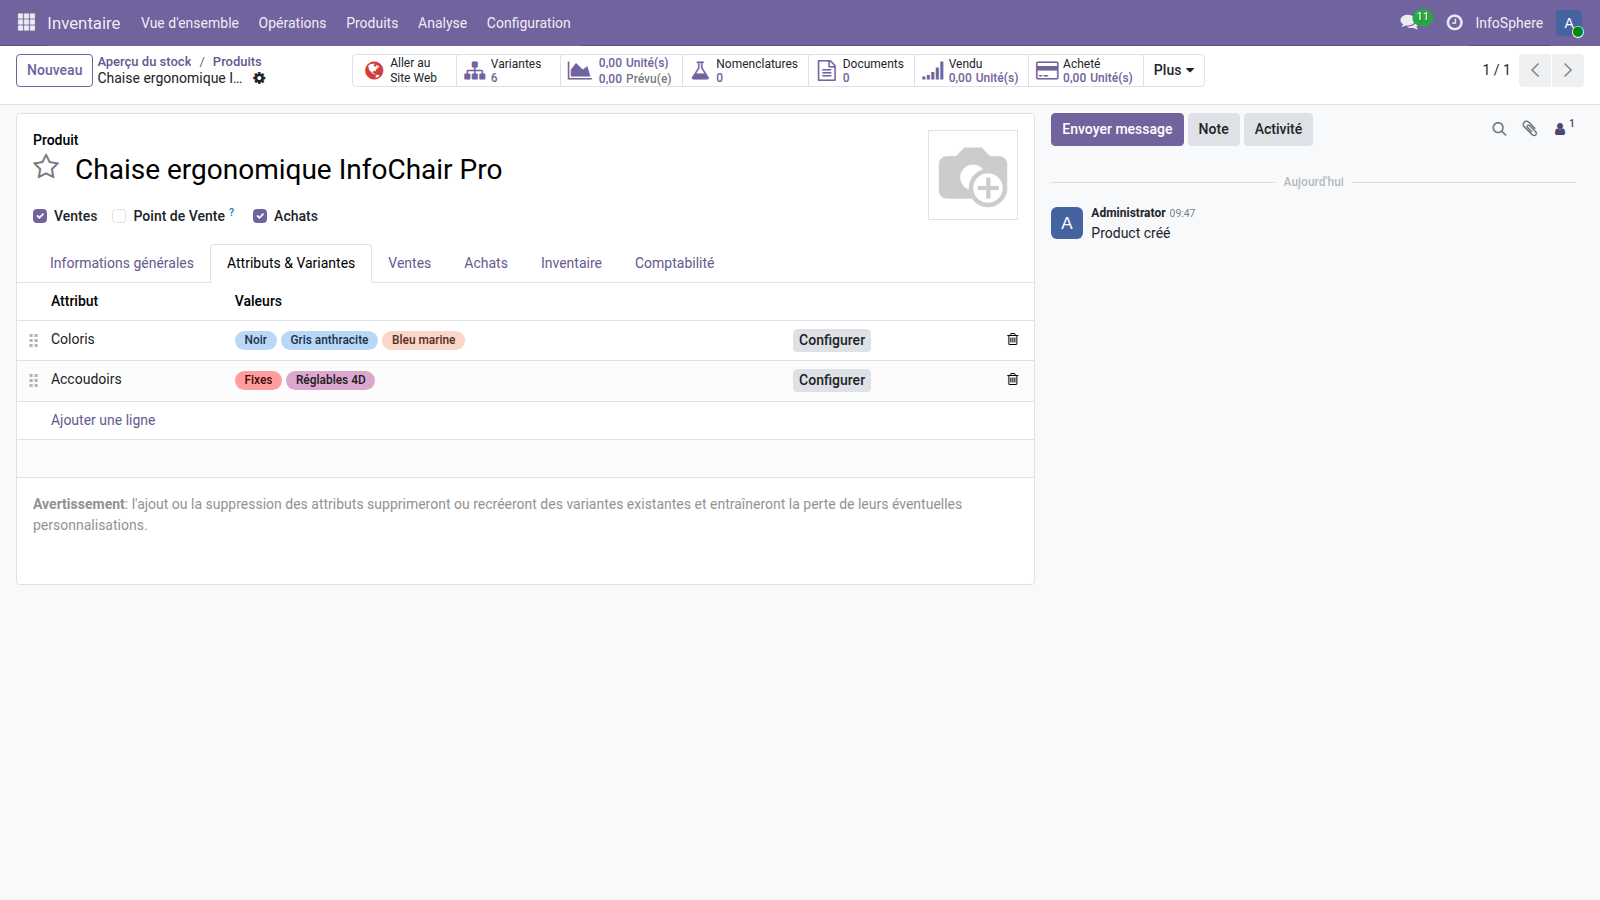Image resolution: width=1600 pixels, height=900 pixels.
Task: Click Configurer on the Accoudoirs row
Action: click(x=831, y=380)
